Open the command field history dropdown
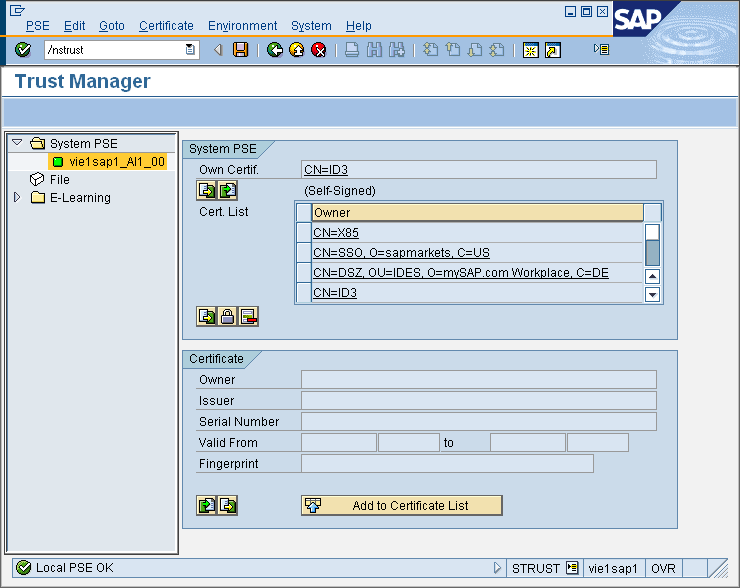 point(190,50)
